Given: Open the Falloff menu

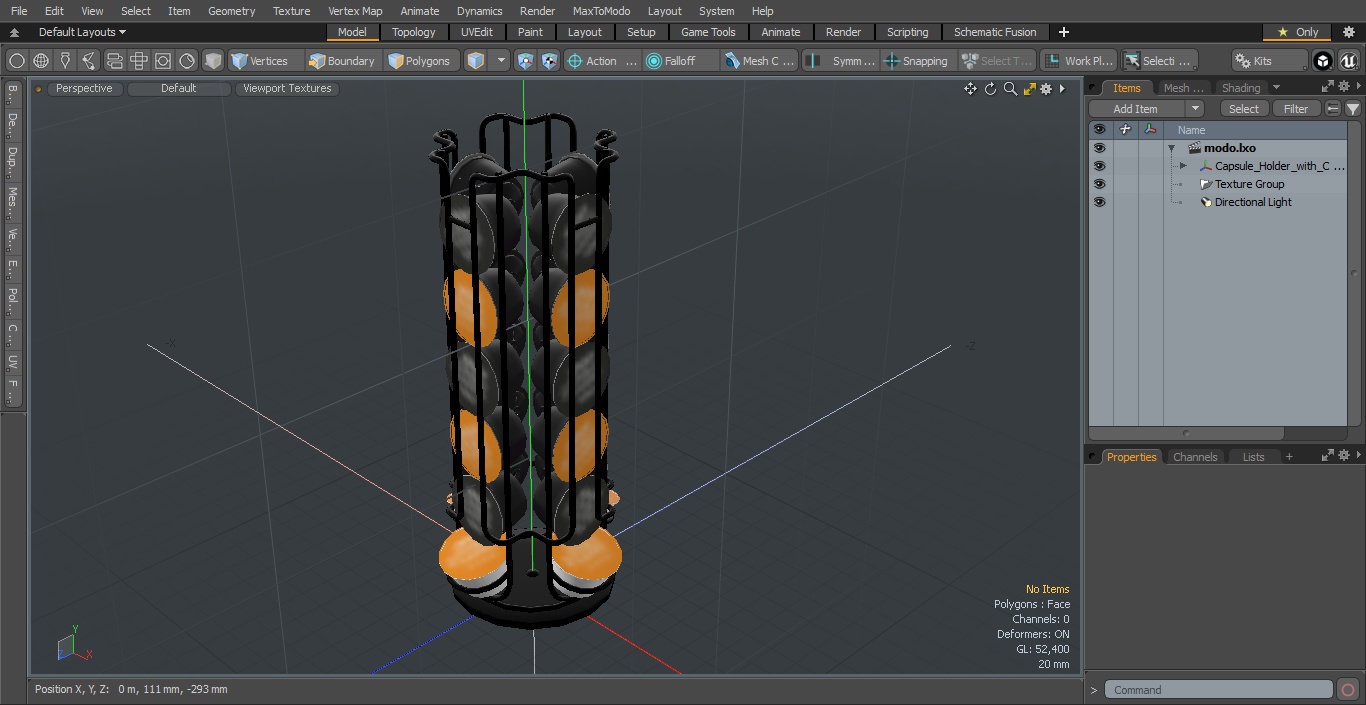Looking at the screenshot, I should coord(681,61).
